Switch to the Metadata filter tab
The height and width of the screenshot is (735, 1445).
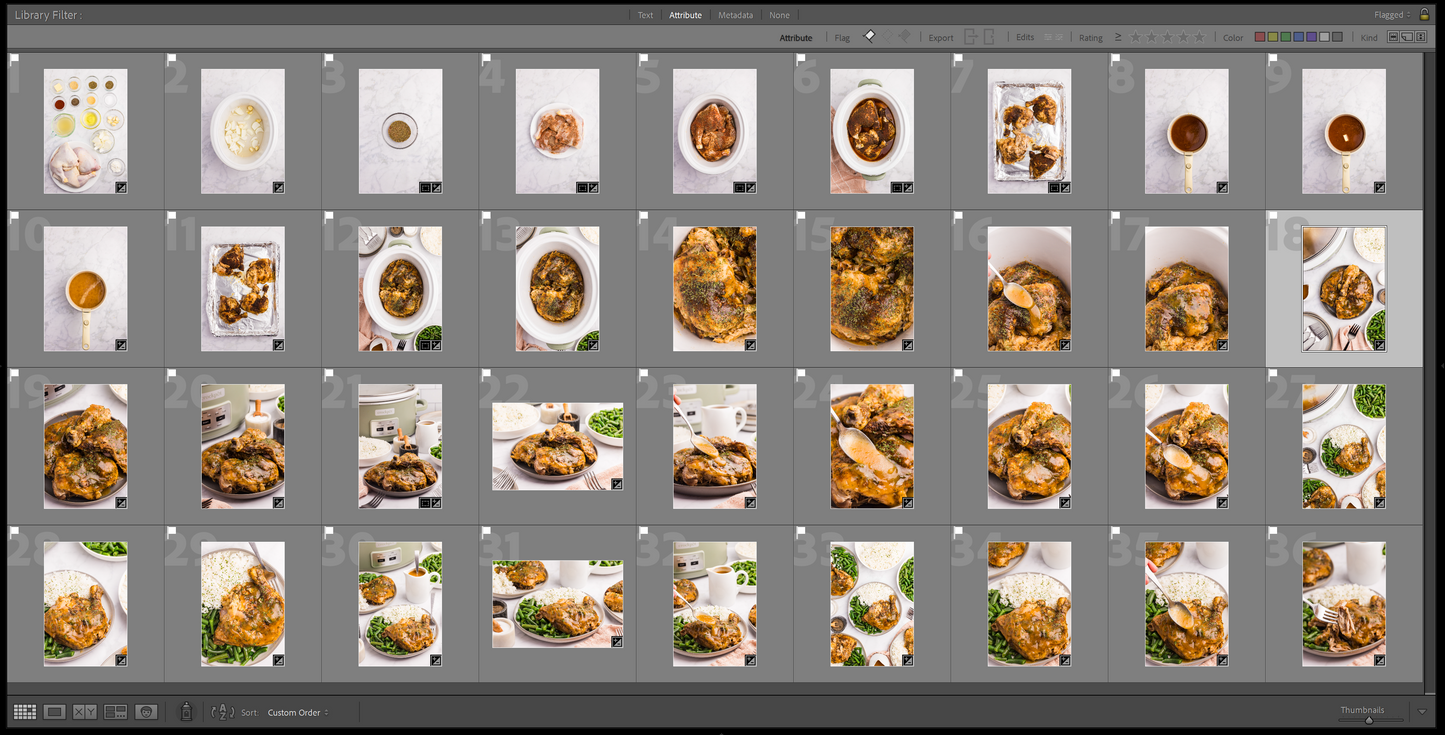[x=735, y=15]
